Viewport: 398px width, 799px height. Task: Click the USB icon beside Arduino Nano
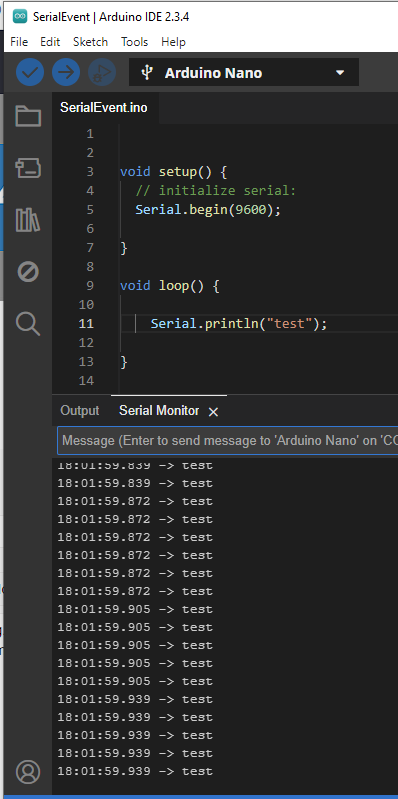147,73
